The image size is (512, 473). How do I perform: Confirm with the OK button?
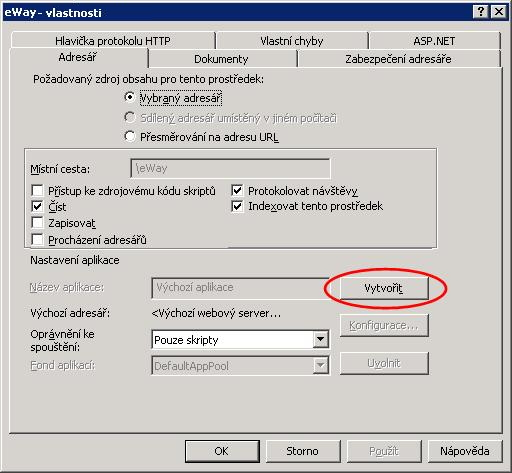[x=222, y=451]
